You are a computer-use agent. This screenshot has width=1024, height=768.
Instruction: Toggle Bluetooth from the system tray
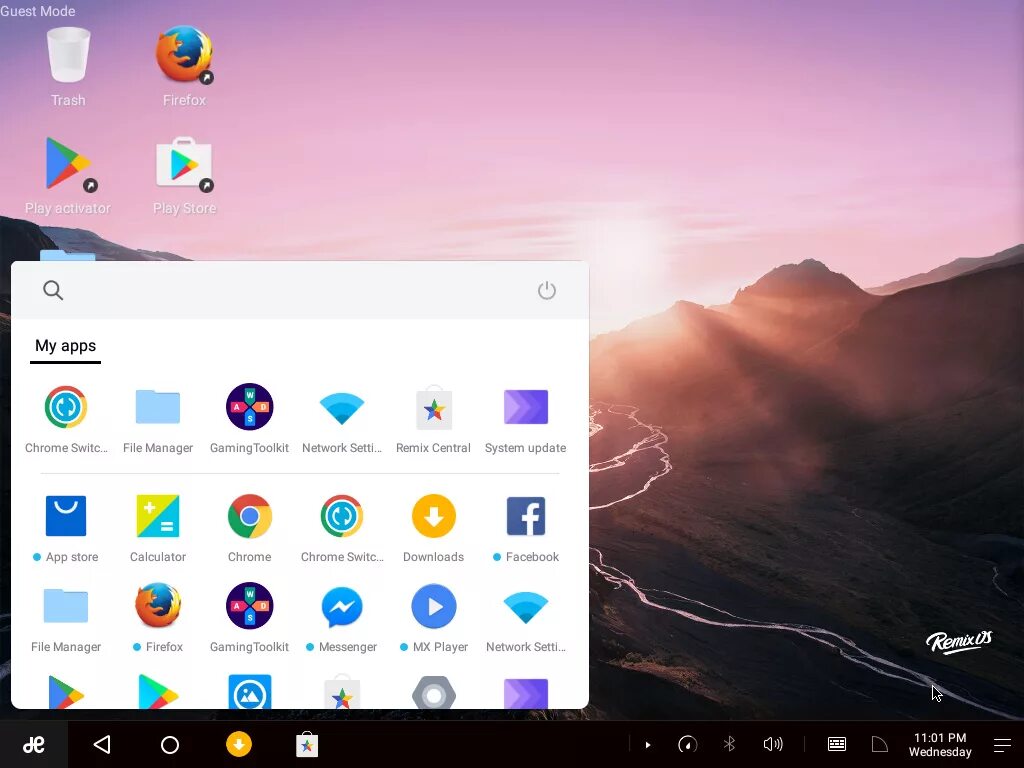[x=729, y=744]
